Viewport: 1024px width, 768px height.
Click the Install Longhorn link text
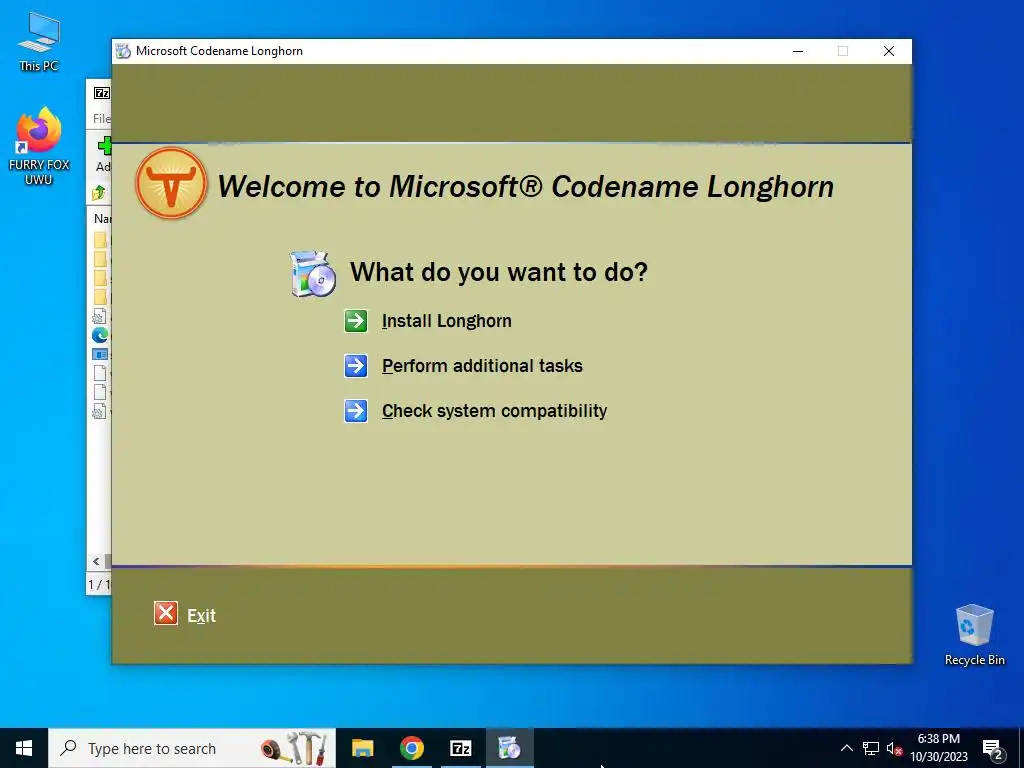pyautogui.click(x=447, y=321)
